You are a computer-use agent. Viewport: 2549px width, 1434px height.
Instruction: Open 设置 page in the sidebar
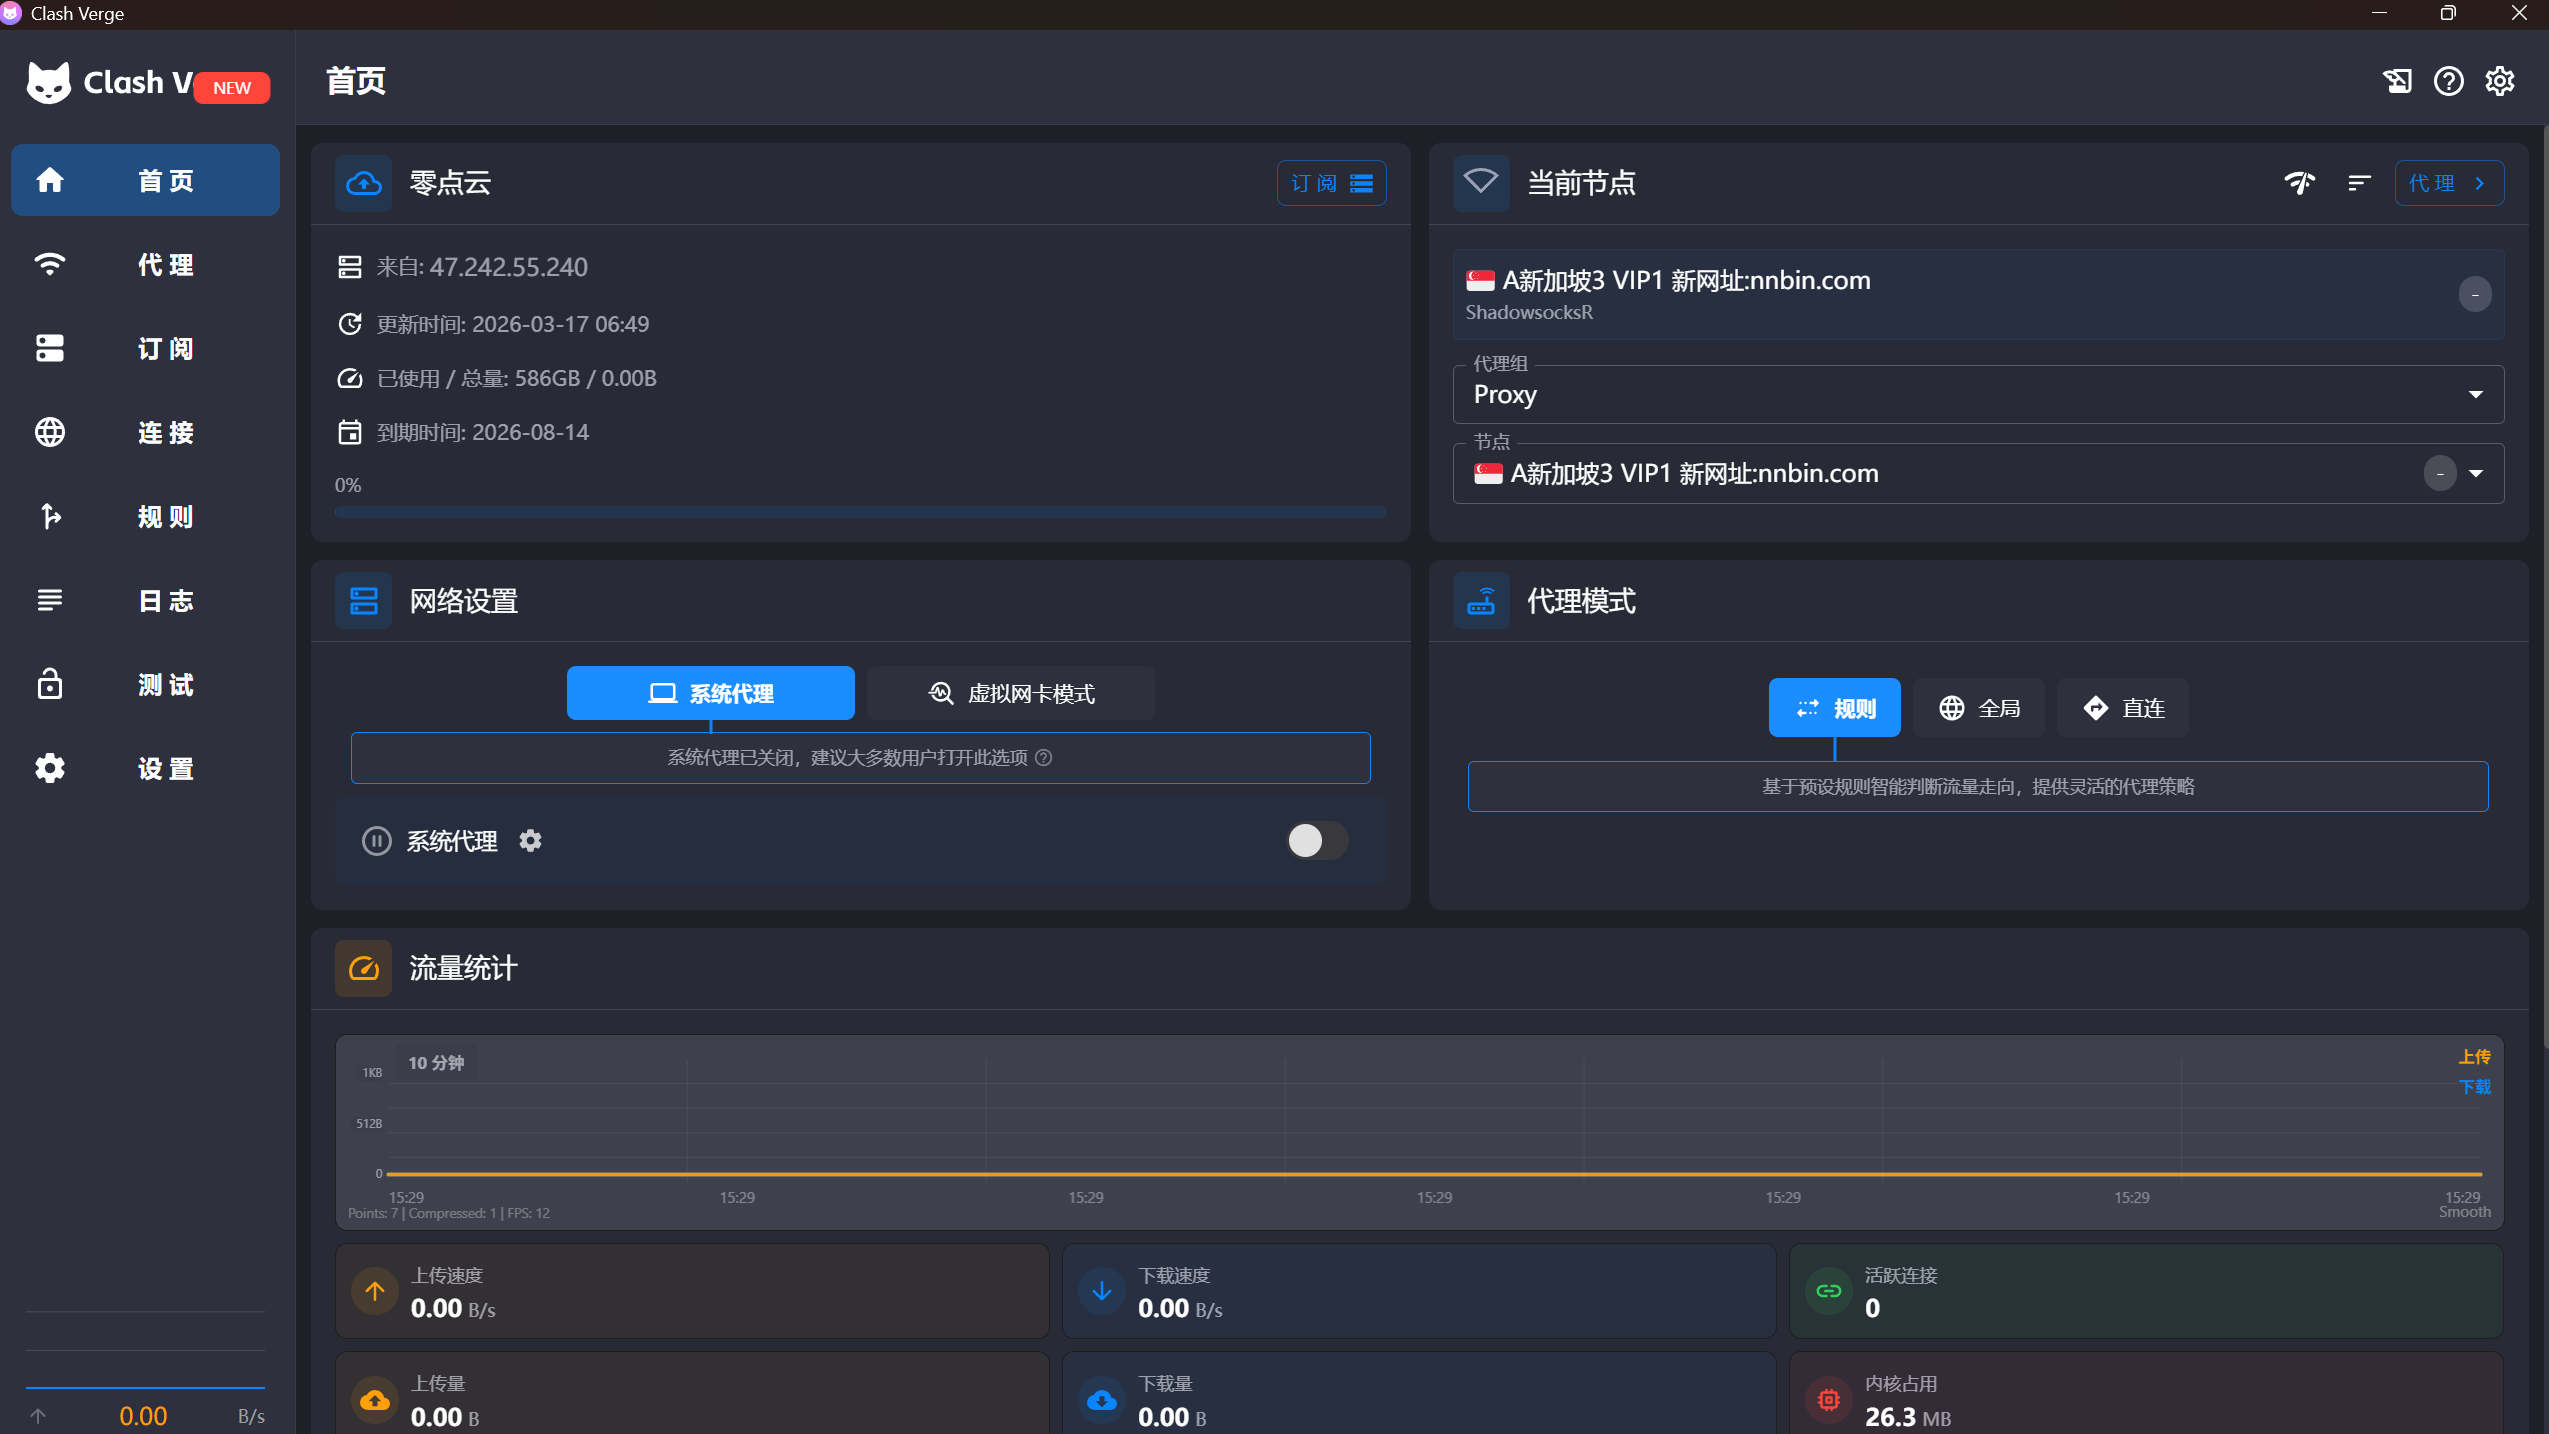pos(145,768)
